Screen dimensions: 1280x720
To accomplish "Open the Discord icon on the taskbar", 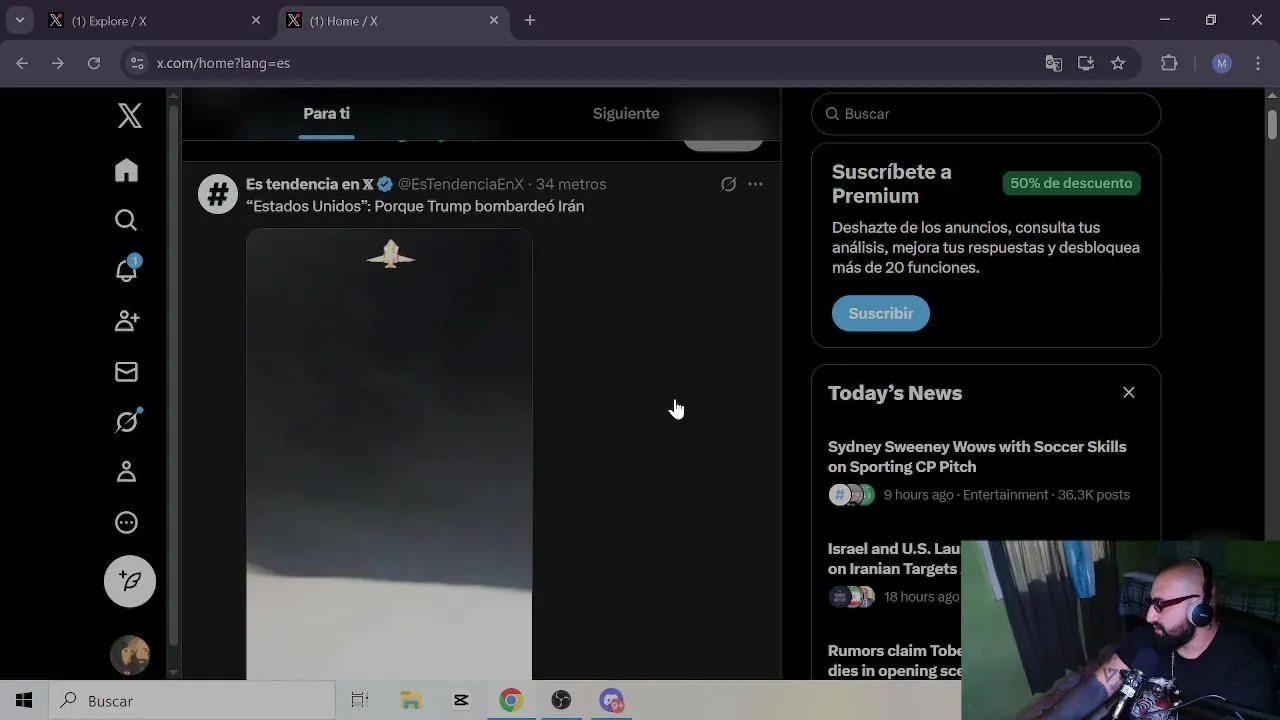I will point(611,701).
